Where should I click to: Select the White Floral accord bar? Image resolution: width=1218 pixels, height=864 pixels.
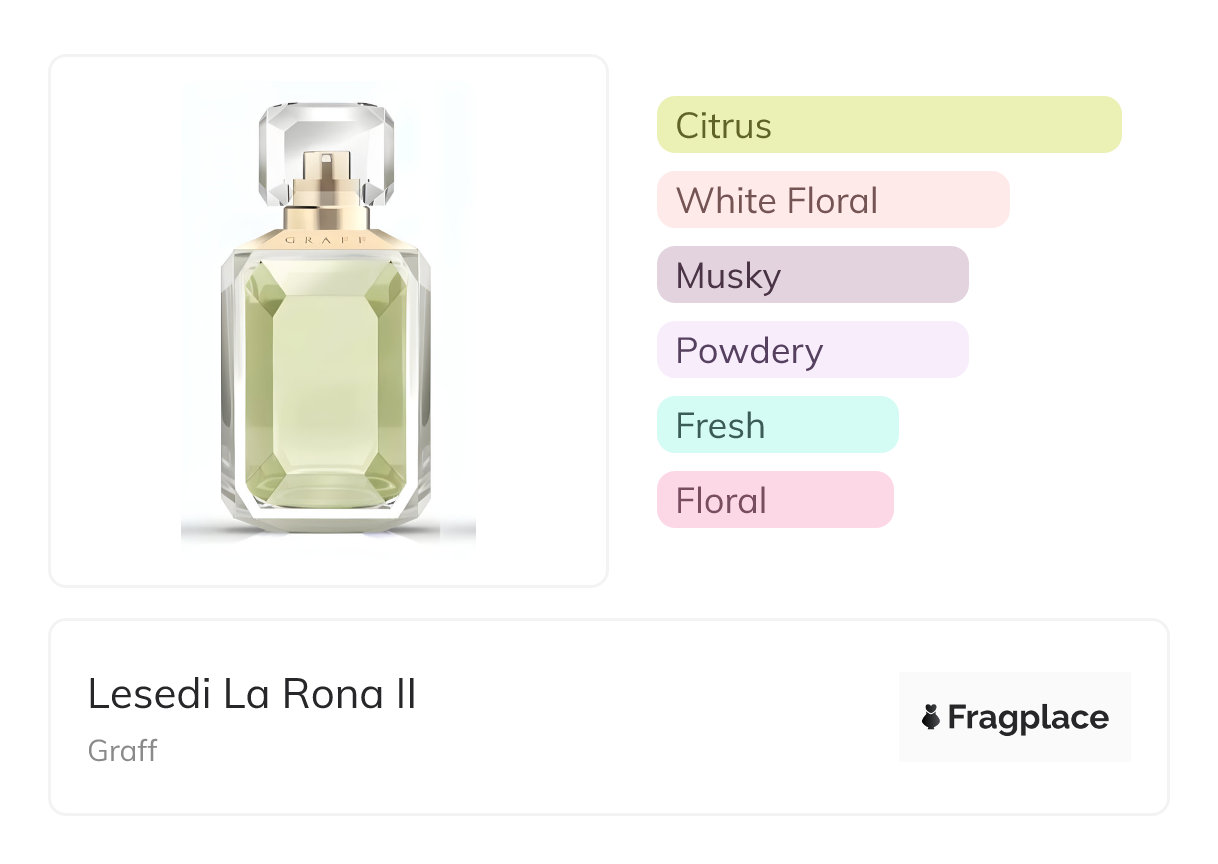point(832,200)
